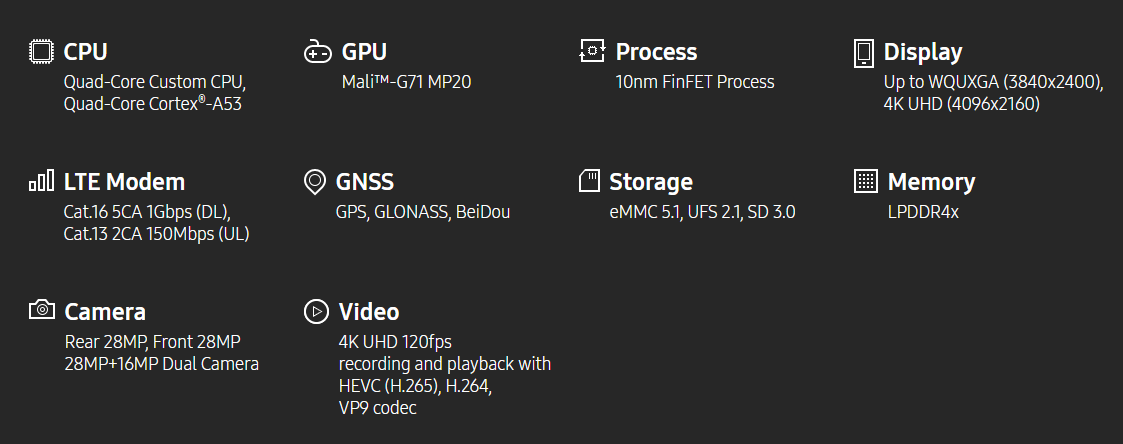Click the Camera icon
The height and width of the screenshot is (444, 1123).
click(x=42, y=310)
